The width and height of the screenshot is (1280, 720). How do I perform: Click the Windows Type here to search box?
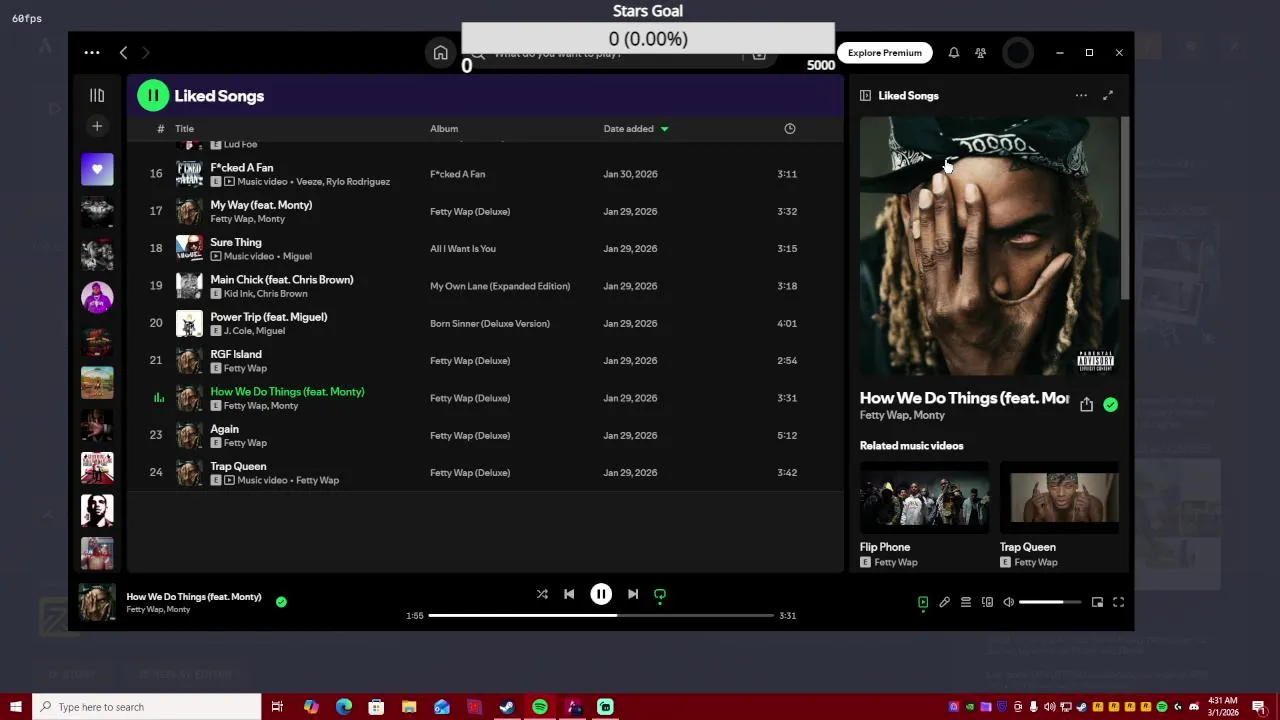(x=147, y=707)
